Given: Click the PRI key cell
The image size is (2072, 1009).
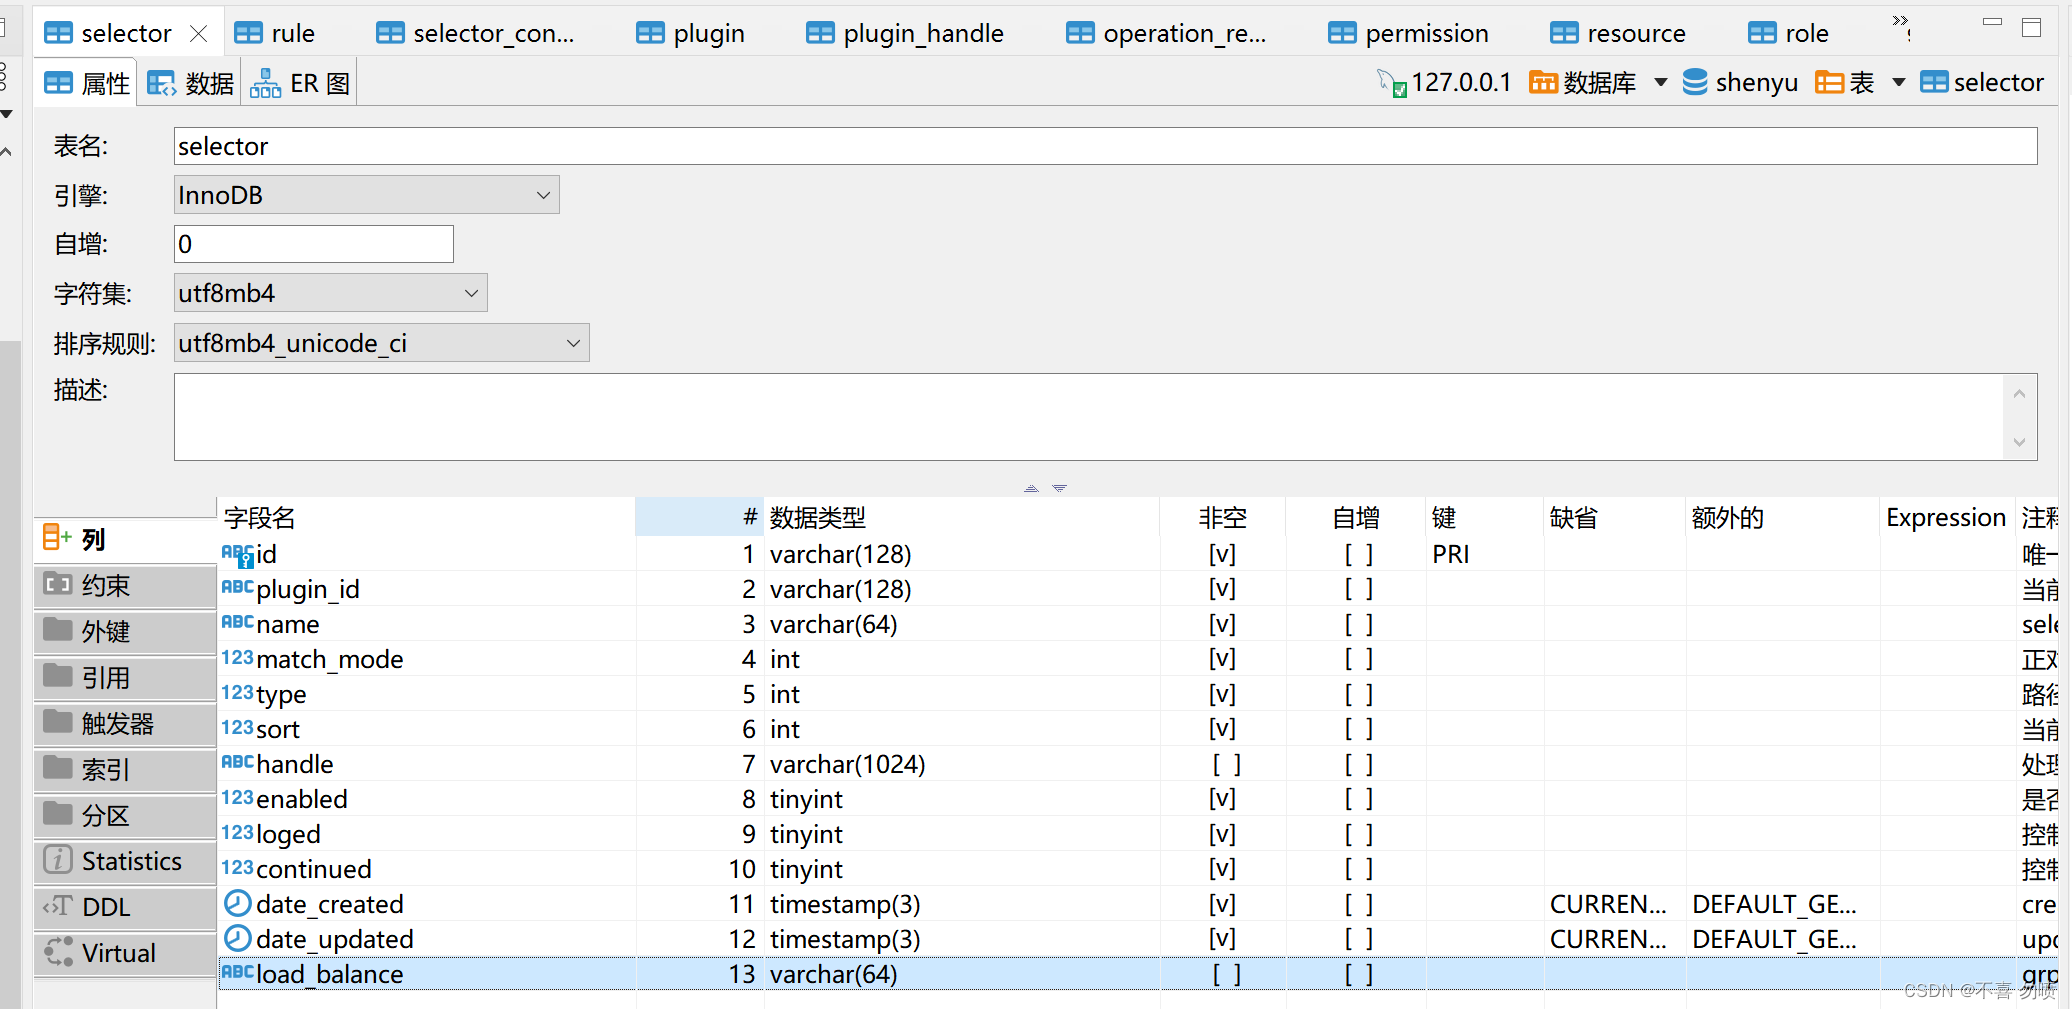Looking at the screenshot, I should coord(1450,554).
